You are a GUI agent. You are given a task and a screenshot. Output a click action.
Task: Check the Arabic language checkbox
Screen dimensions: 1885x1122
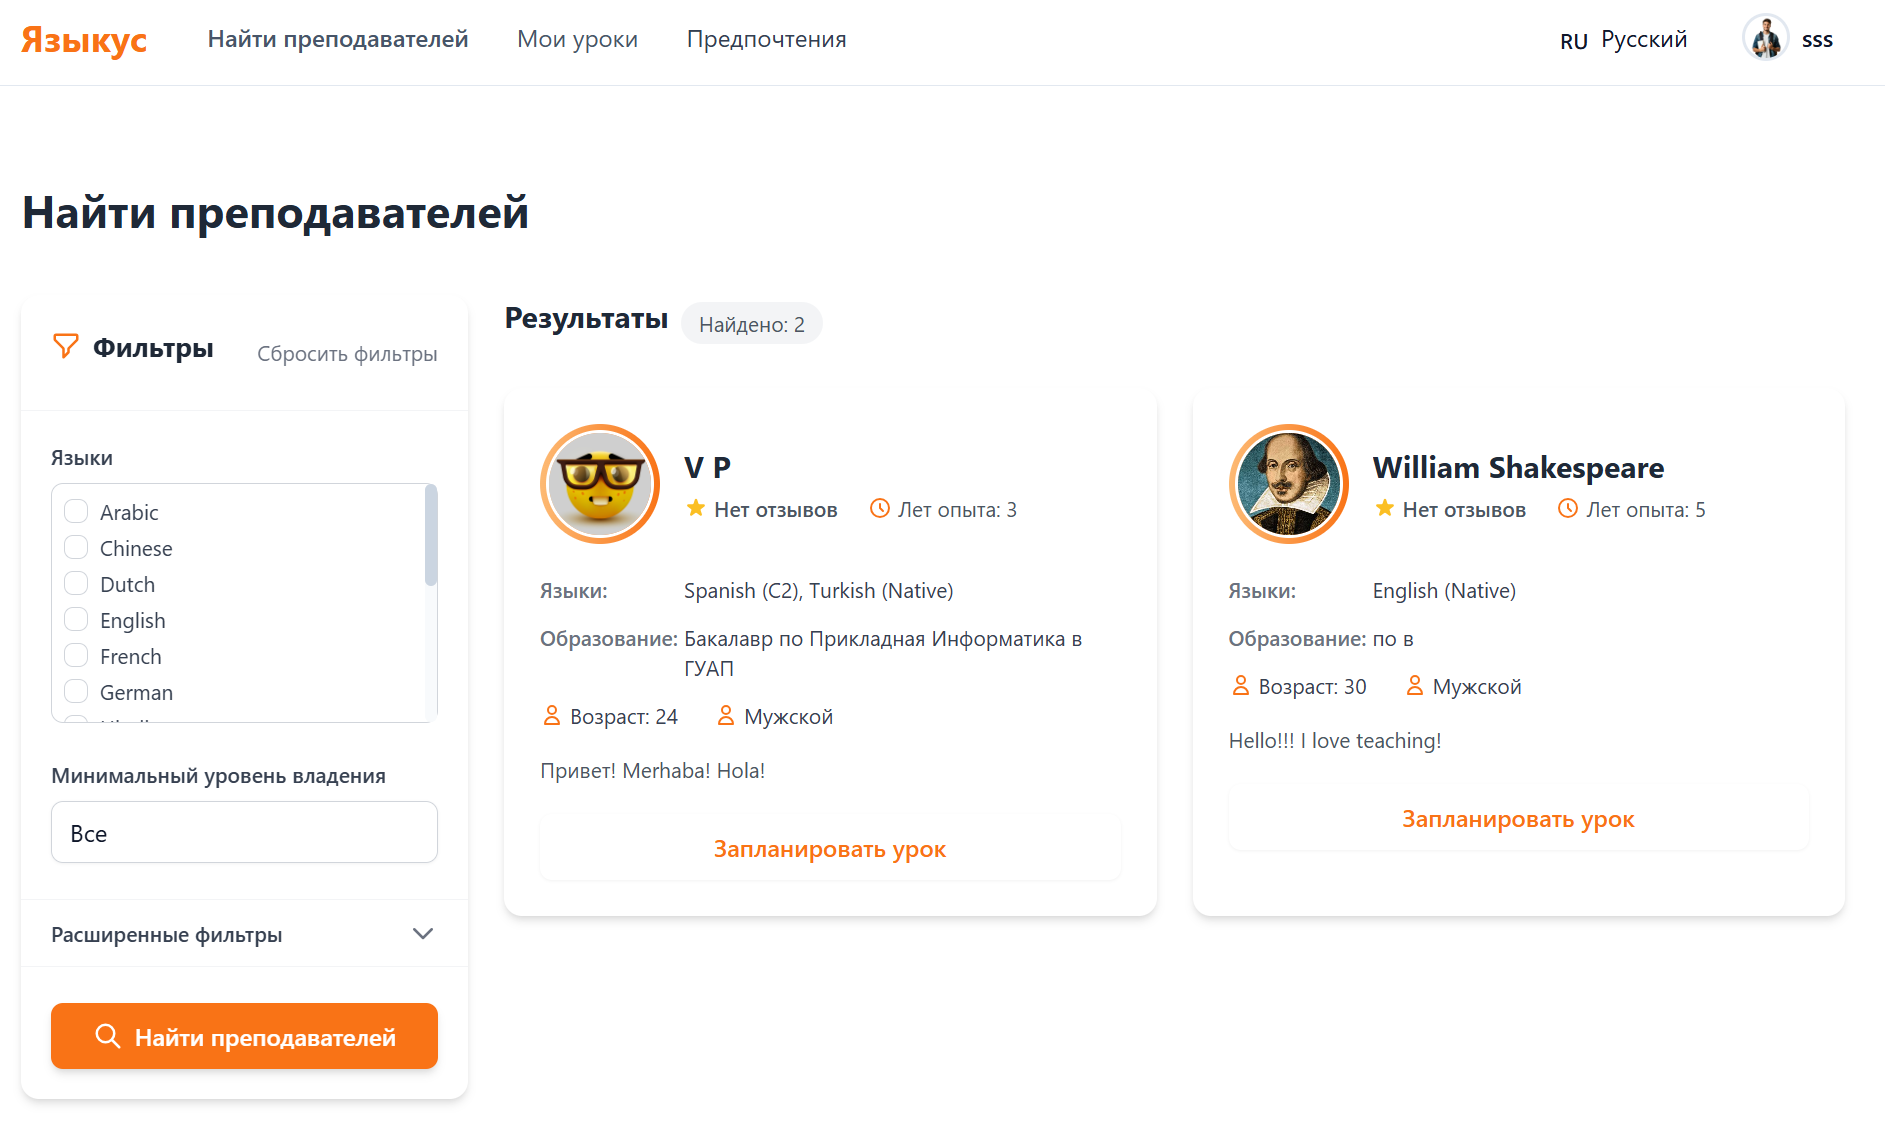[76, 512]
